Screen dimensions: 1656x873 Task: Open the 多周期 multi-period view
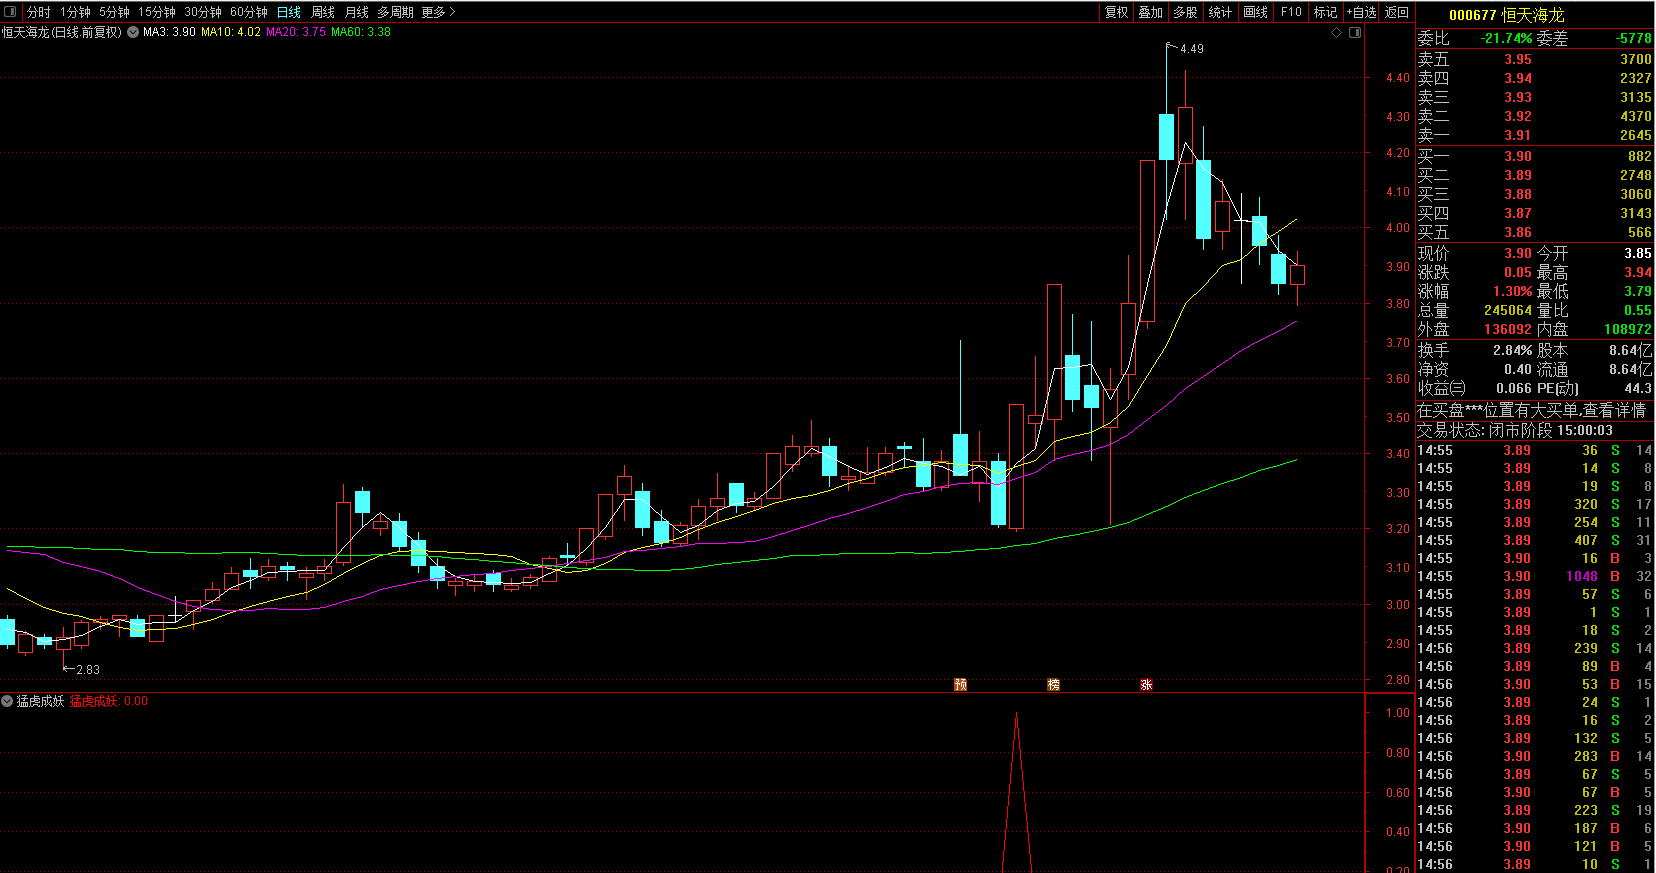395,12
